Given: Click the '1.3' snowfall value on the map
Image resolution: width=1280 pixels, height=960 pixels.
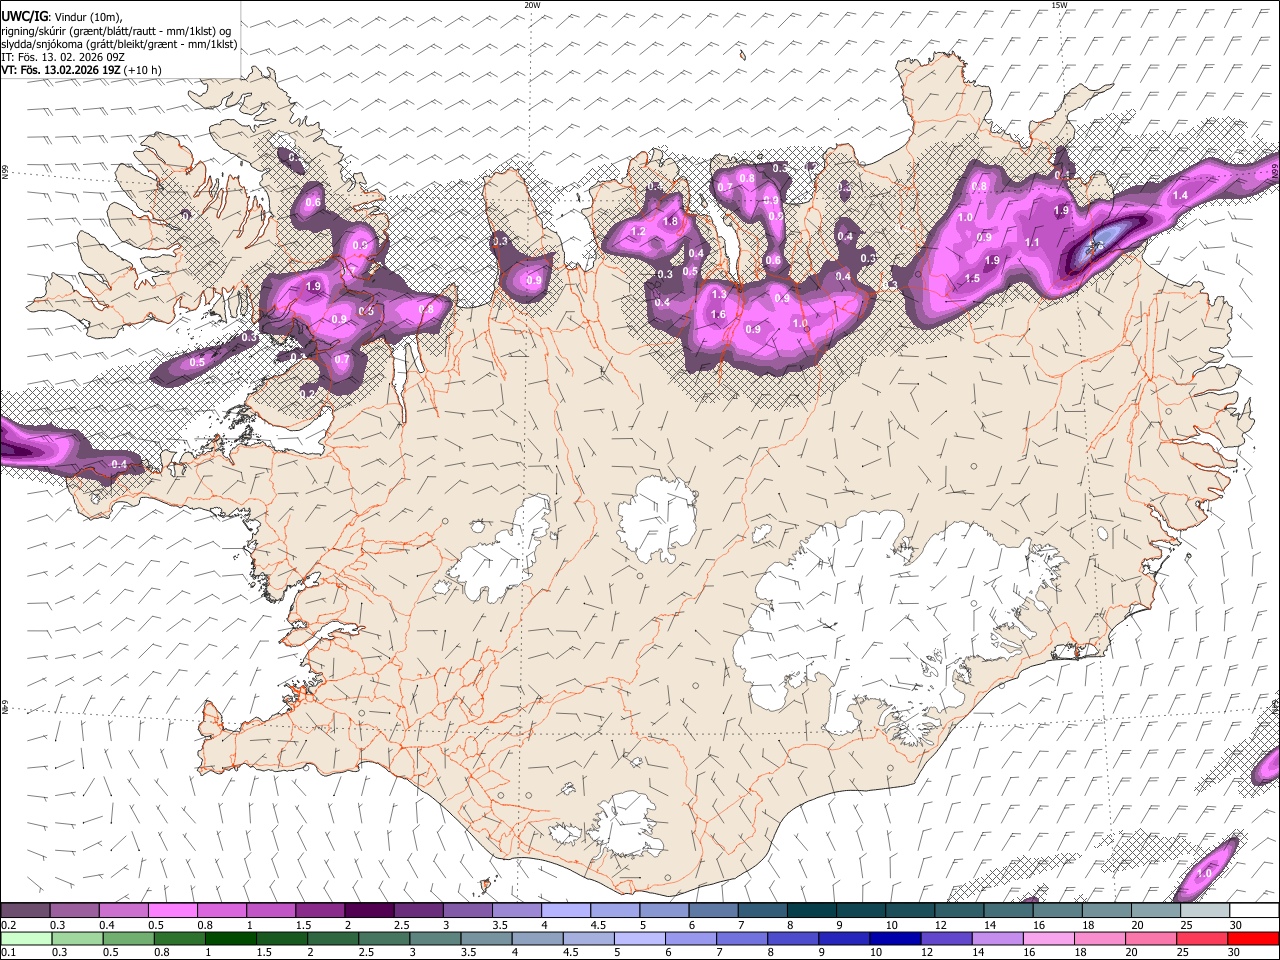Looking at the screenshot, I should click(719, 295).
